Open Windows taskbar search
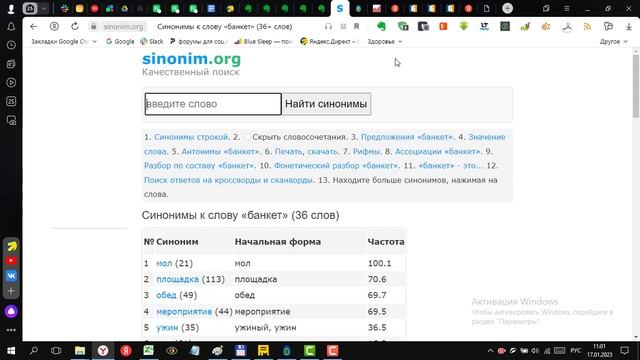Viewport: 640px width, 360px height. click(34, 351)
